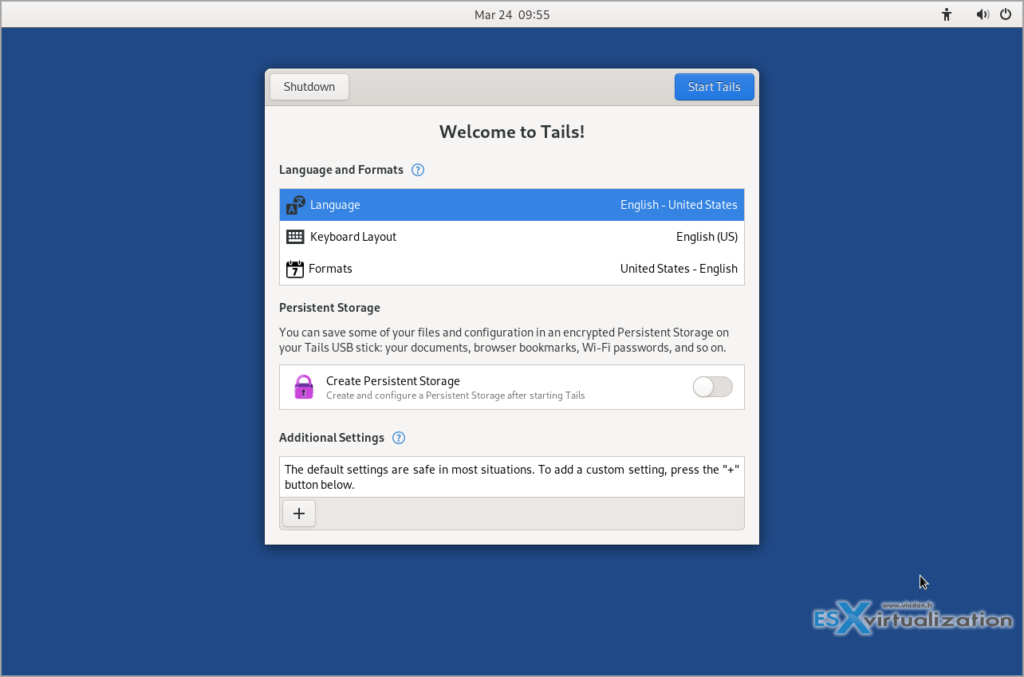The image size is (1024, 677).
Task: Click the Language globe icon
Action: [x=295, y=204]
